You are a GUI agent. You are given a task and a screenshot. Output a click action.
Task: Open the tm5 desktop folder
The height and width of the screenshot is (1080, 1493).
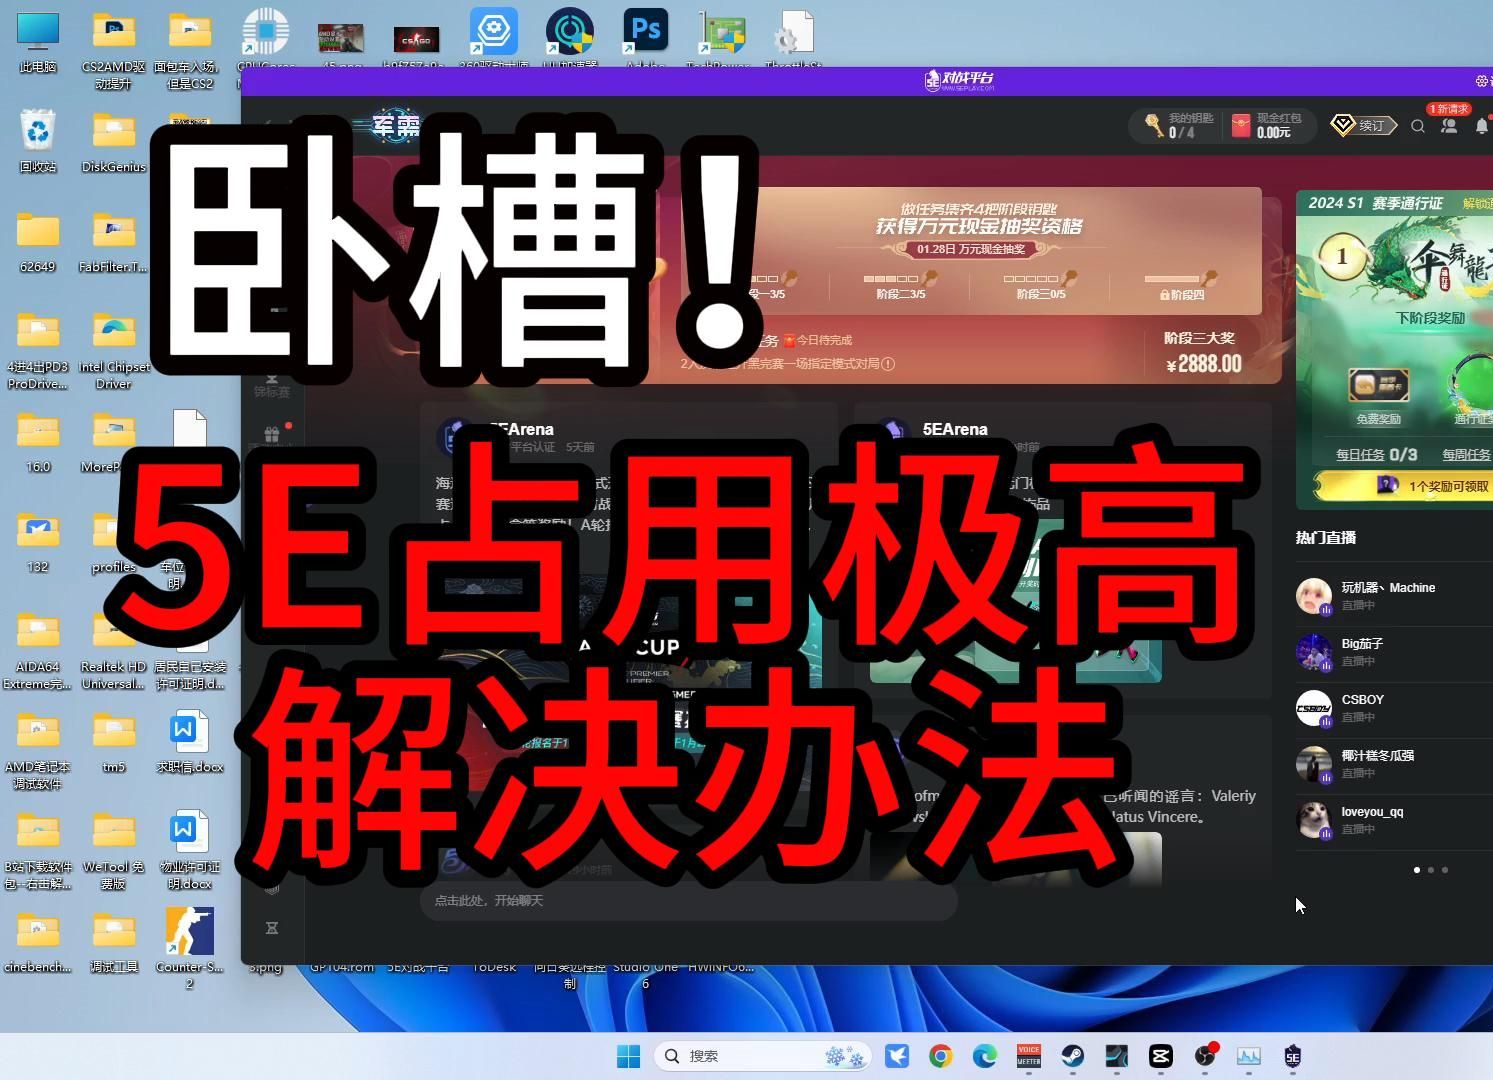pyautogui.click(x=114, y=741)
